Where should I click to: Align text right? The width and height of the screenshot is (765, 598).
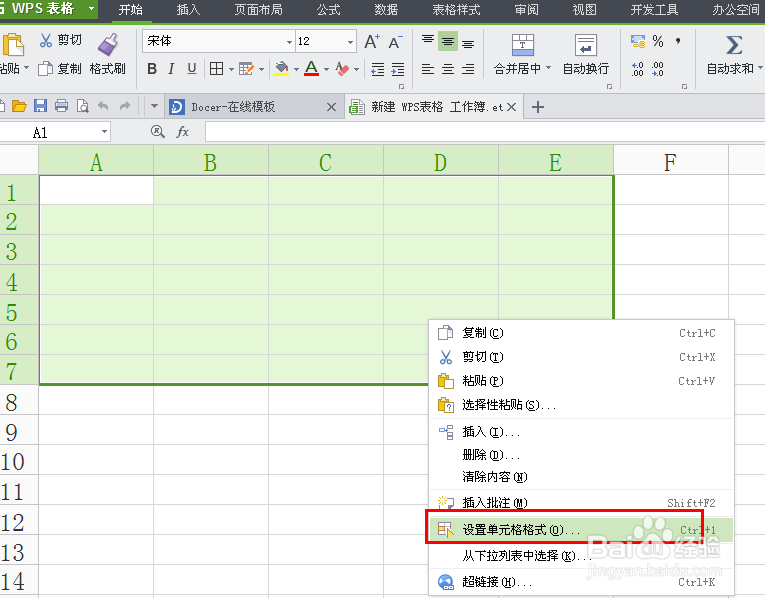pos(468,69)
